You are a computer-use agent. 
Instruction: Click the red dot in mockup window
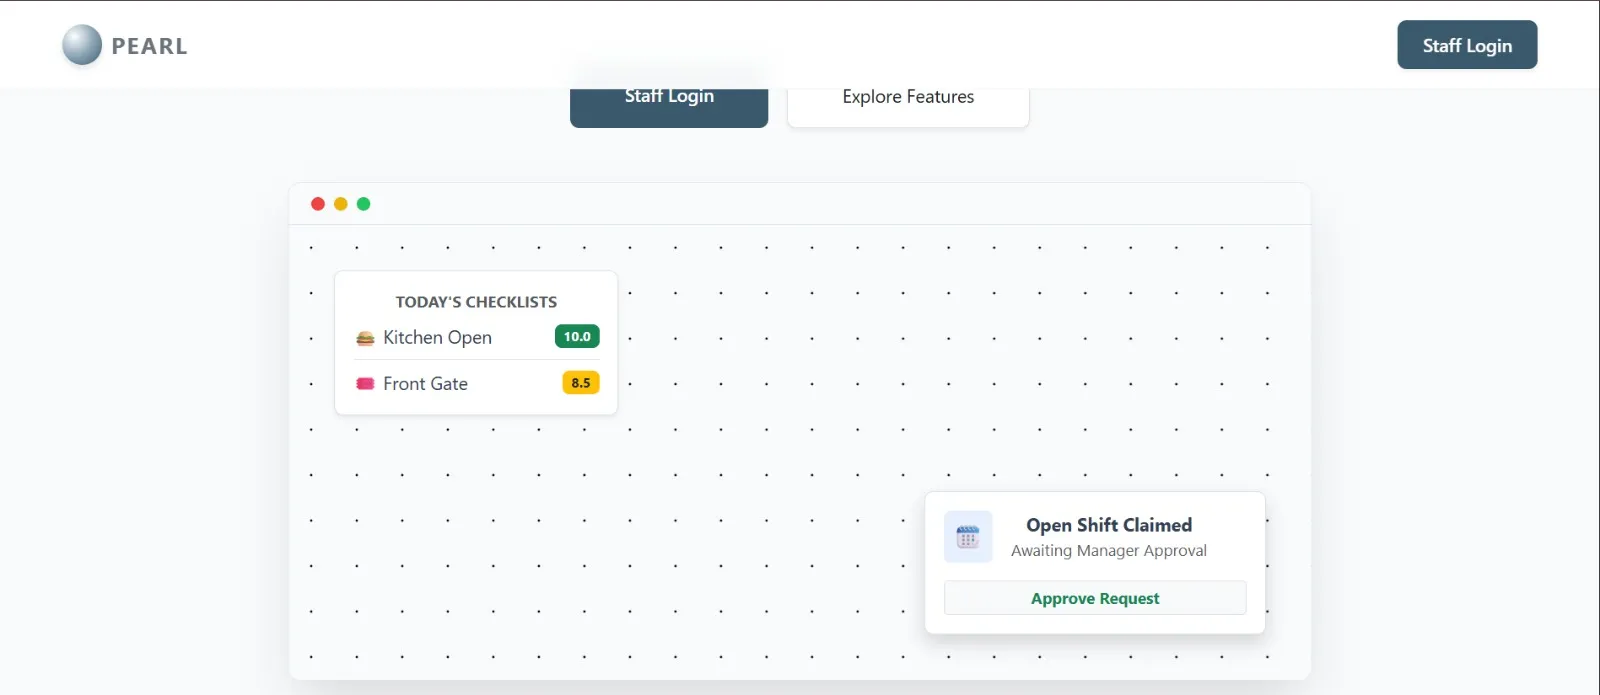[318, 204]
